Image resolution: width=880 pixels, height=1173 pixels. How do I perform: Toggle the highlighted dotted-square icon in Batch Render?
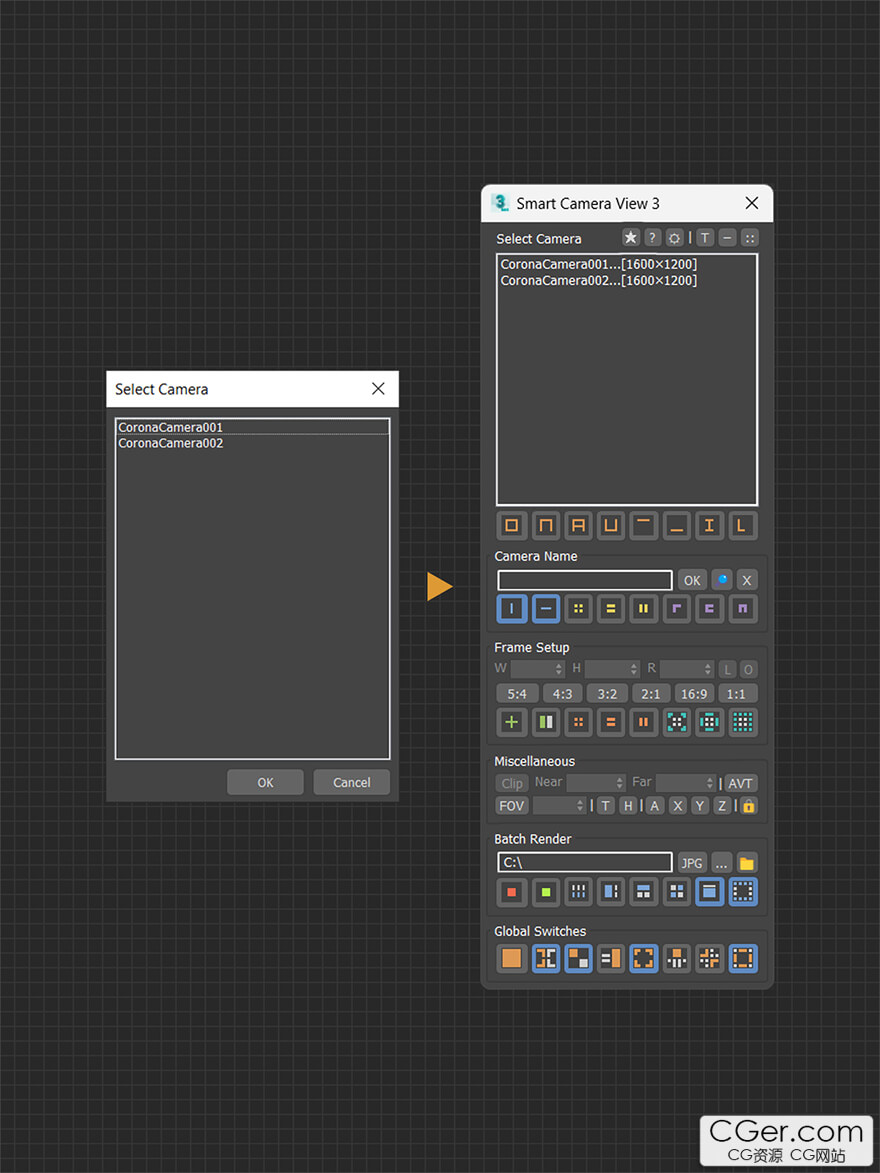click(x=742, y=892)
